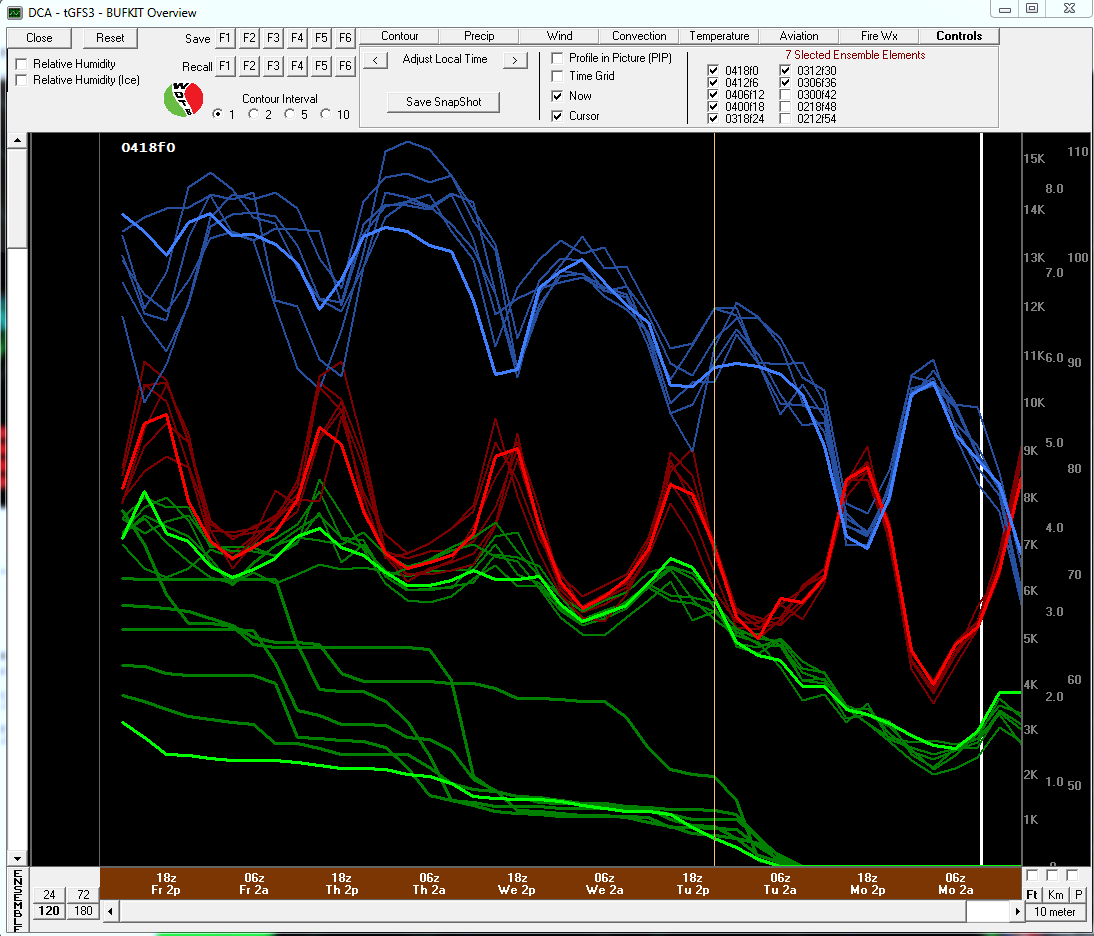This screenshot has height=936, width=1094.
Task: Click the Save F1 slot button
Action: coord(225,38)
